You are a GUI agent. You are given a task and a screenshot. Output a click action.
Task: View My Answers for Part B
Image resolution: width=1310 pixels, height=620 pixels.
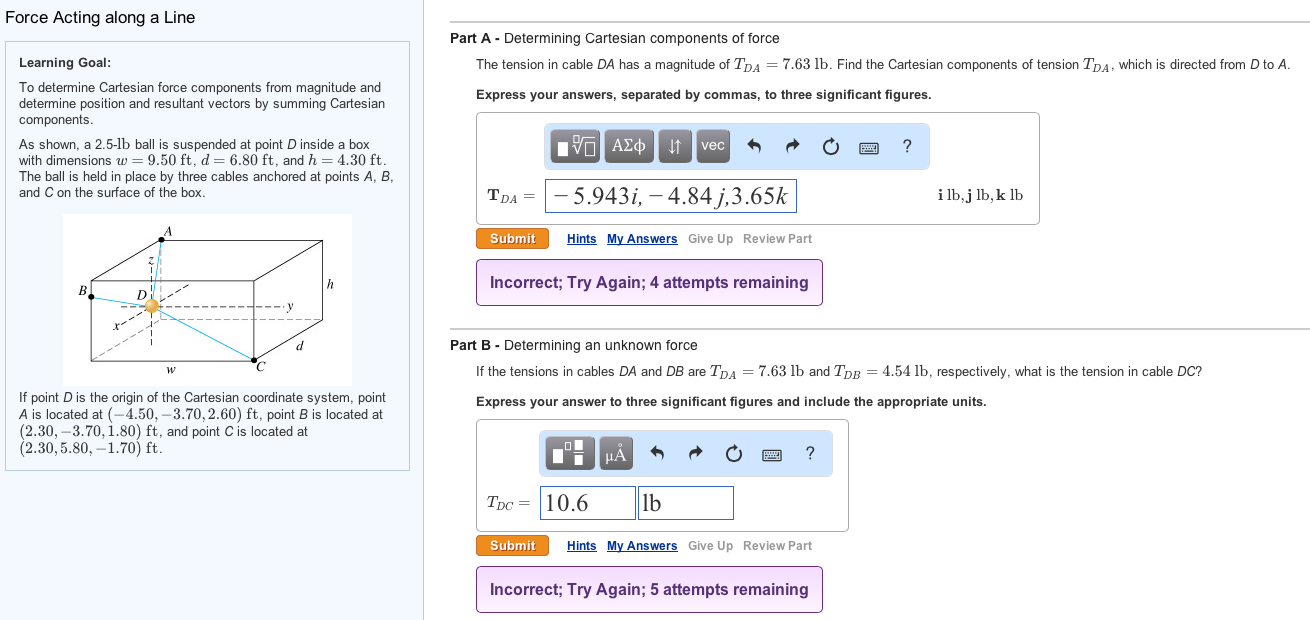pos(641,546)
